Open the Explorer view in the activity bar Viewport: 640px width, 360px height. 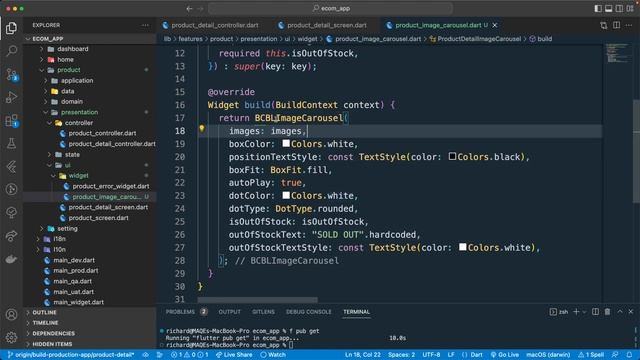(11, 28)
